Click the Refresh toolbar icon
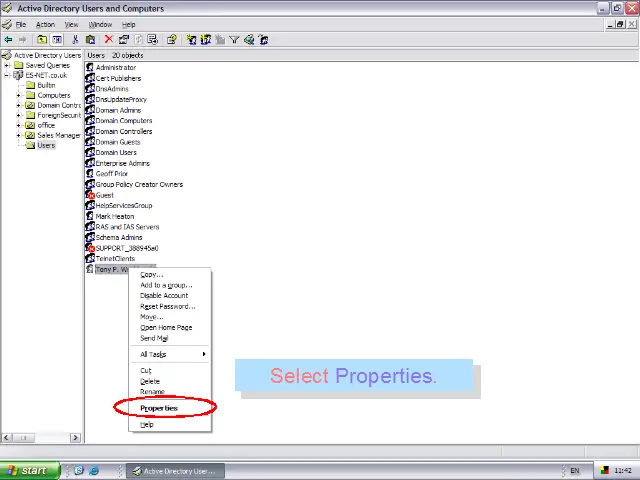This screenshot has height=480, width=640. (138, 40)
